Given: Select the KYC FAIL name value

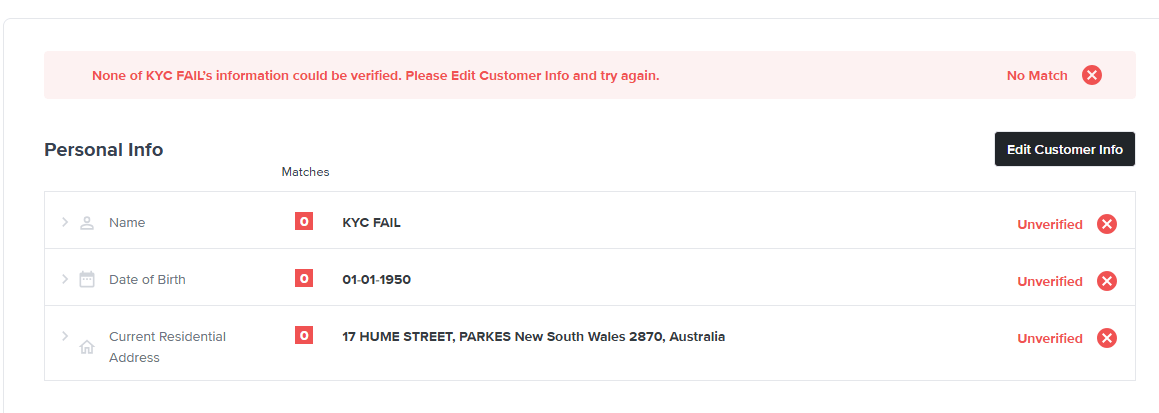Looking at the screenshot, I should point(371,223).
